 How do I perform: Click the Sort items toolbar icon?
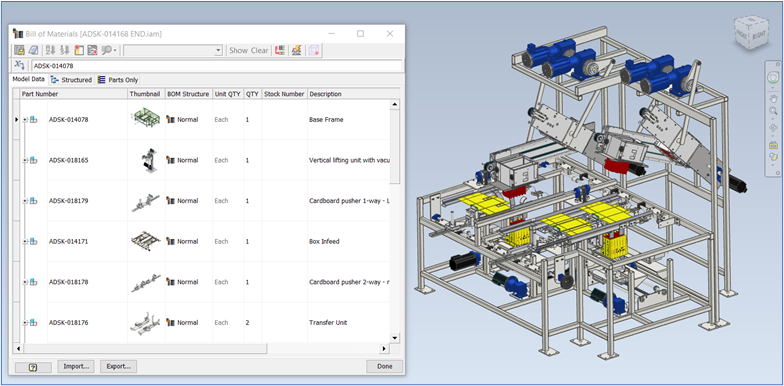click(50, 50)
